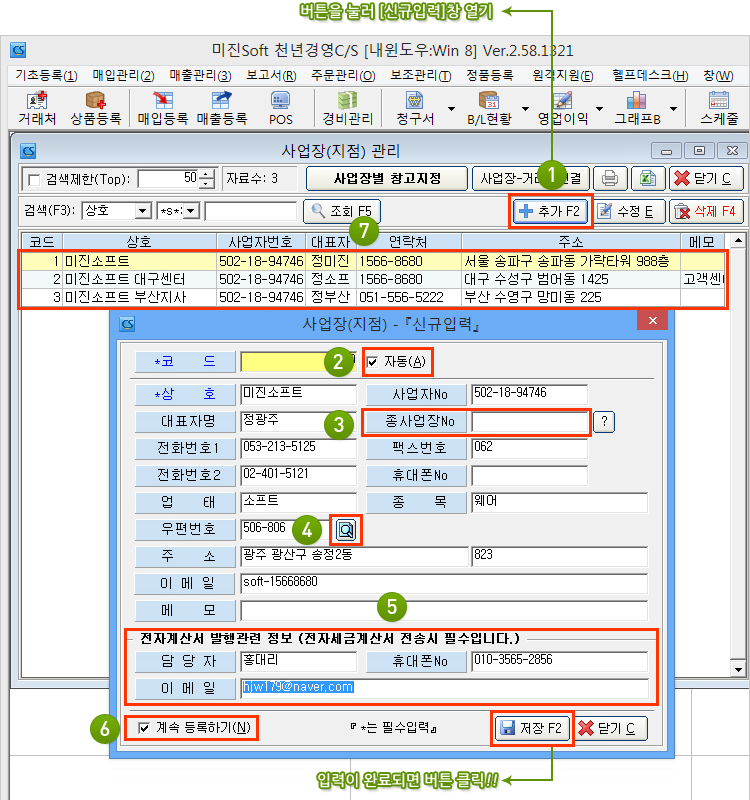This screenshot has height=800, width=750.
Task: Open the 스케줄 toolbar icon
Action: pos(719,109)
